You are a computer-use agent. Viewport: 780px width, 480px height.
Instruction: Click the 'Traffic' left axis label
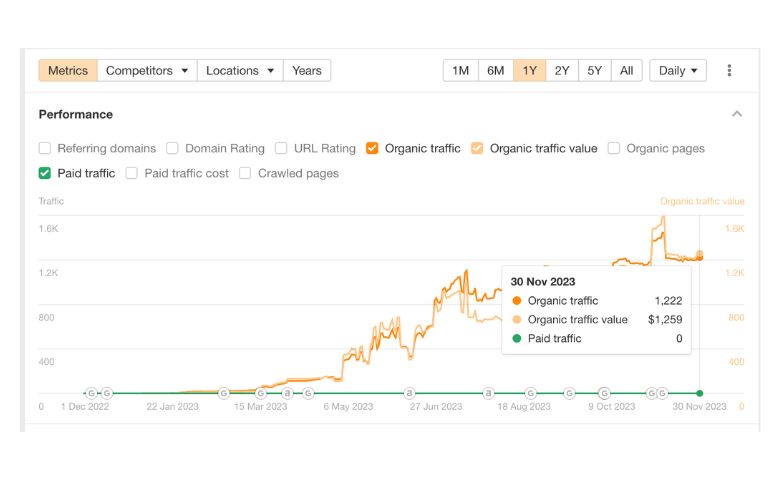(51, 201)
